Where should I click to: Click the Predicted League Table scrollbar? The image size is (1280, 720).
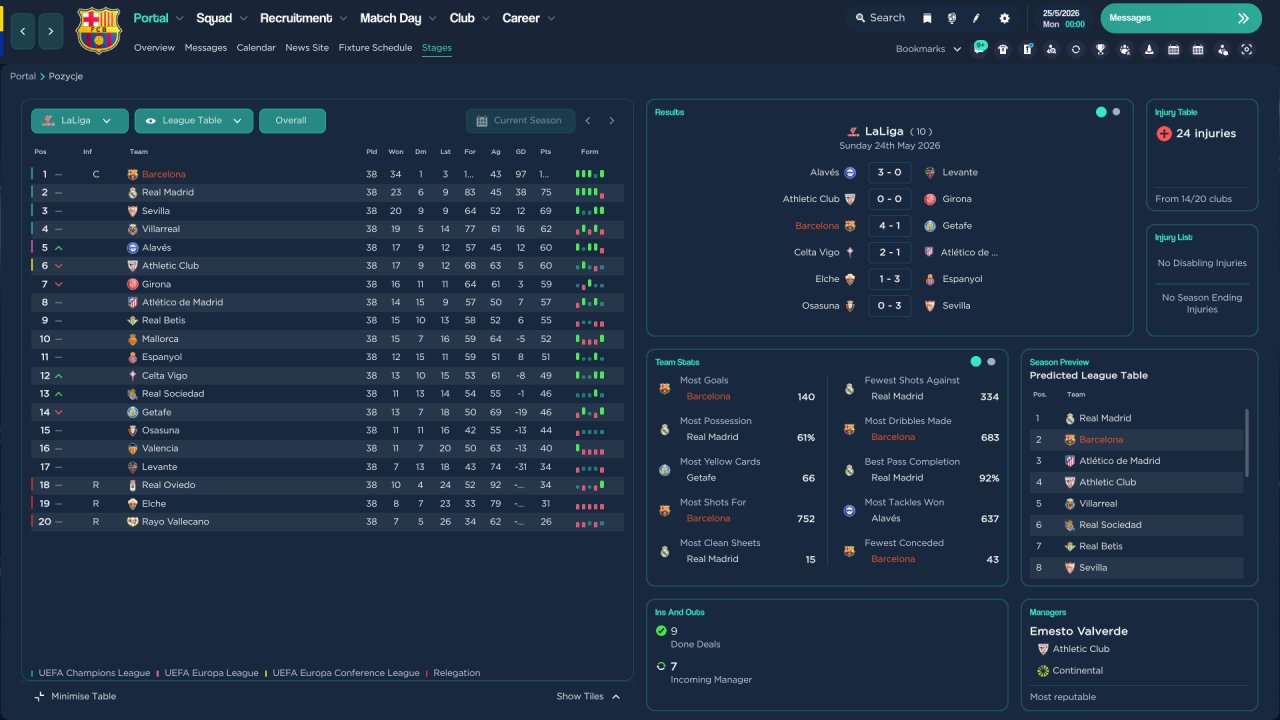coord(1246,443)
